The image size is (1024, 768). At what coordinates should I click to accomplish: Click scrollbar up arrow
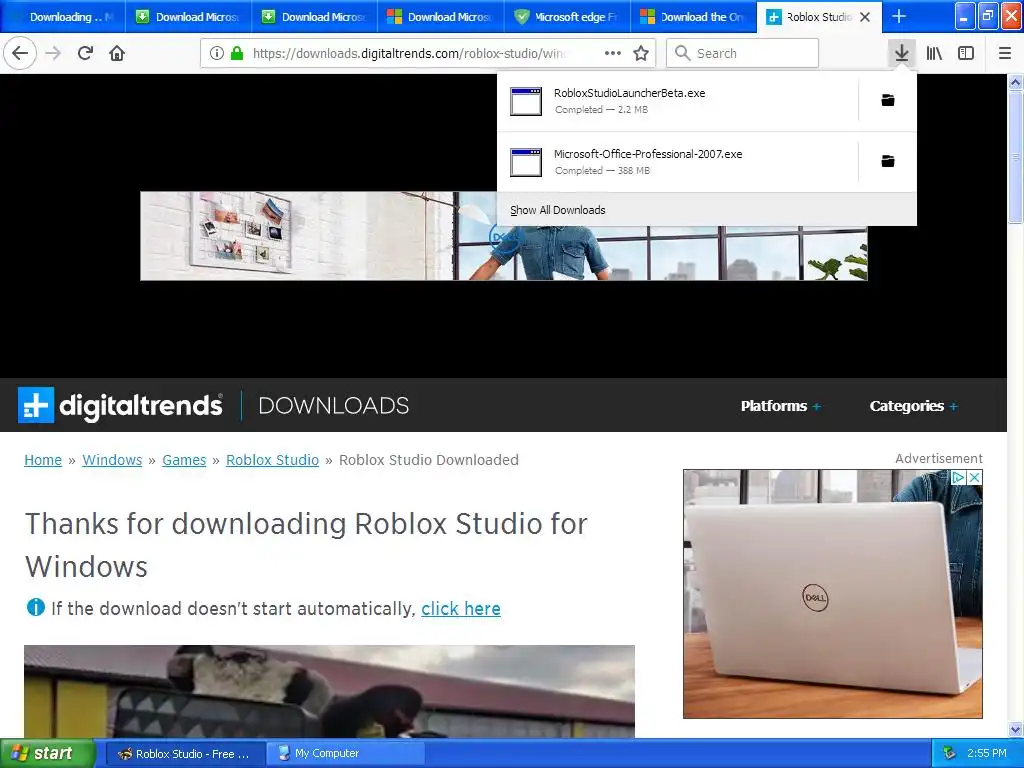point(1015,82)
